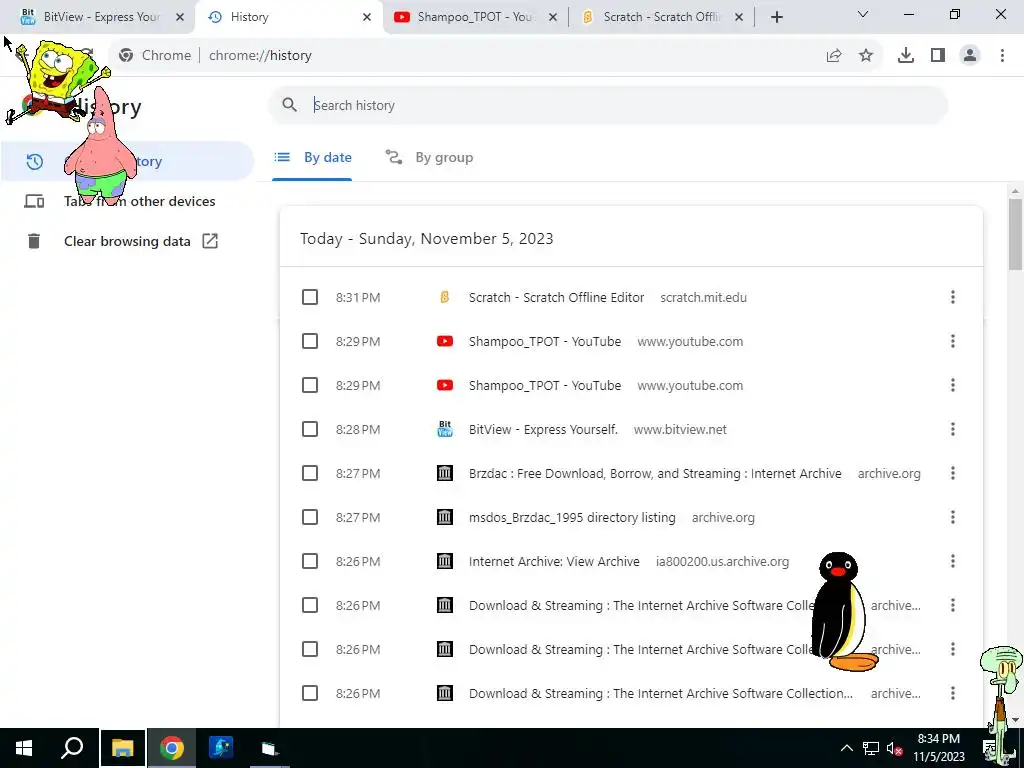Open Windows taskbar search
Viewport: 1024px width, 768px height.
pyautogui.click(x=72, y=748)
